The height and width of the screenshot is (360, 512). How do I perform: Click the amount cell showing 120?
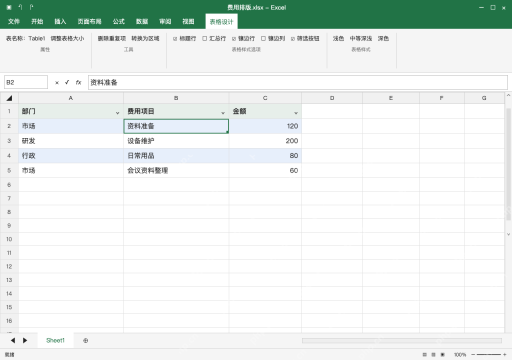pyautogui.click(x=265, y=126)
